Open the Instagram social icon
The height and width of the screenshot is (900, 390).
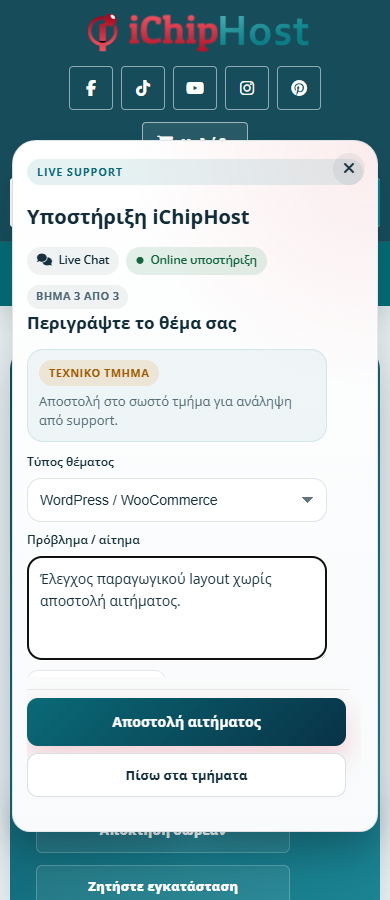tap(247, 88)
